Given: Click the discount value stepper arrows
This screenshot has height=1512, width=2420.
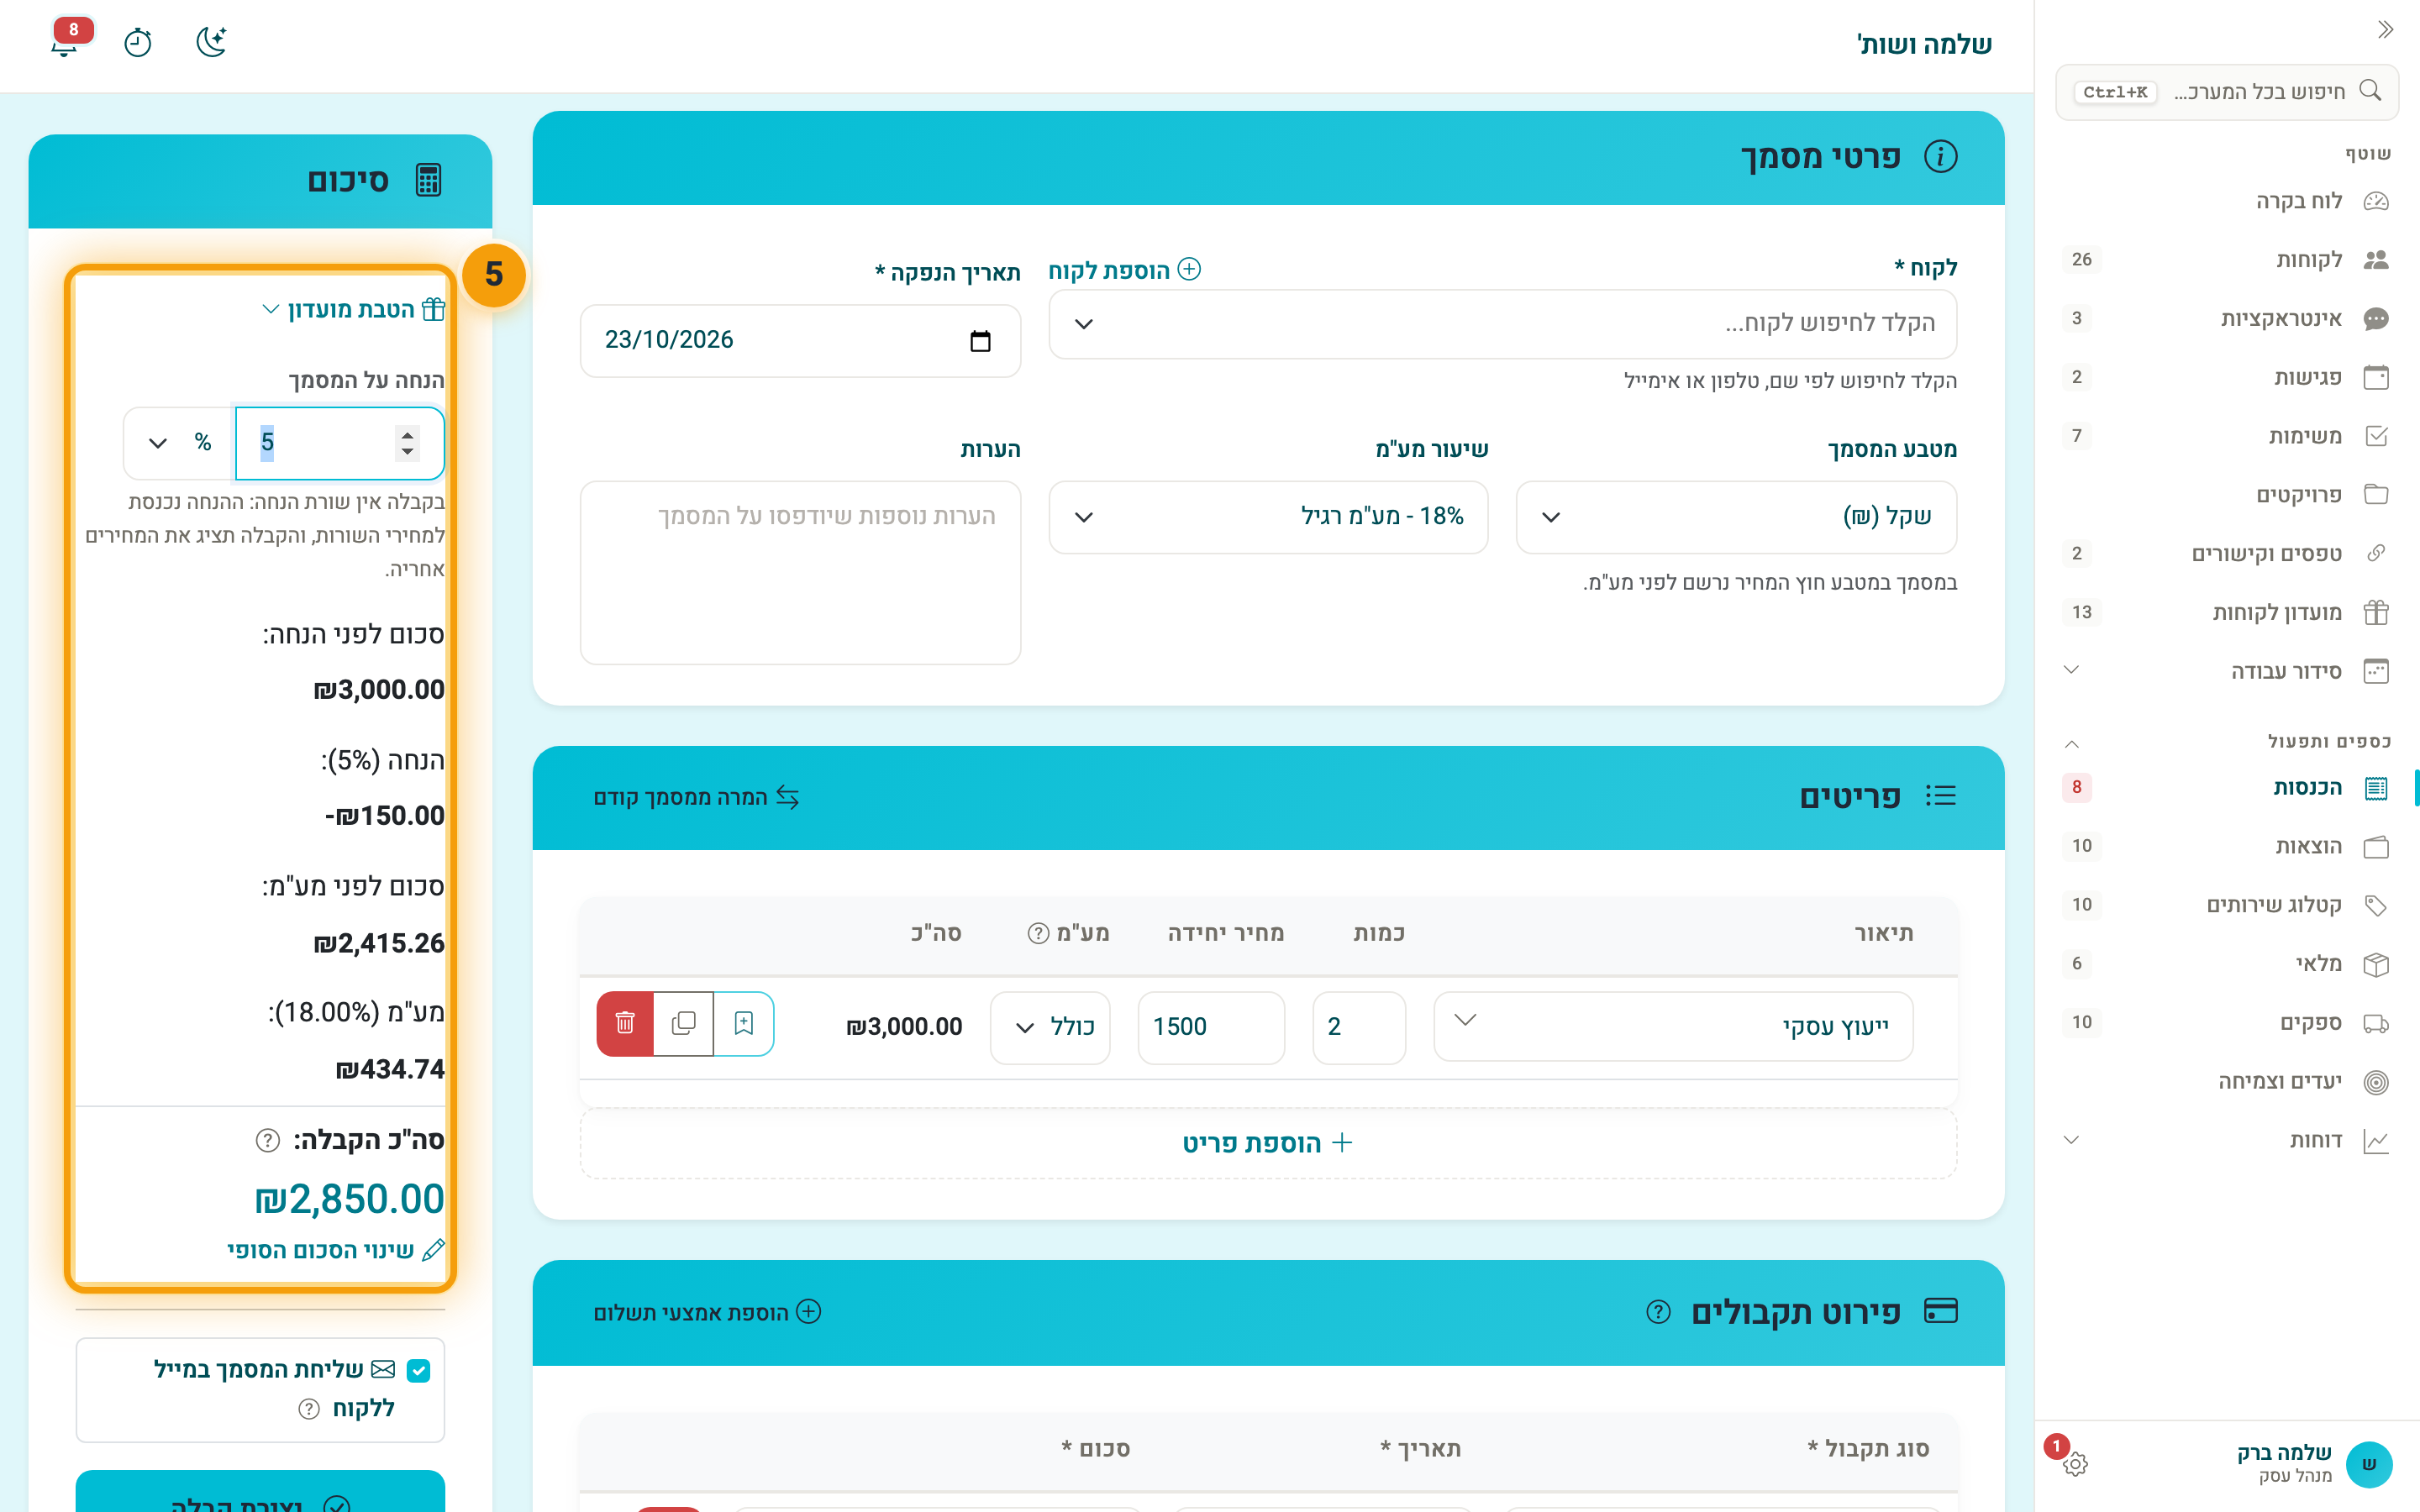Looking at the screenshot, I should (x=407, y=442).
